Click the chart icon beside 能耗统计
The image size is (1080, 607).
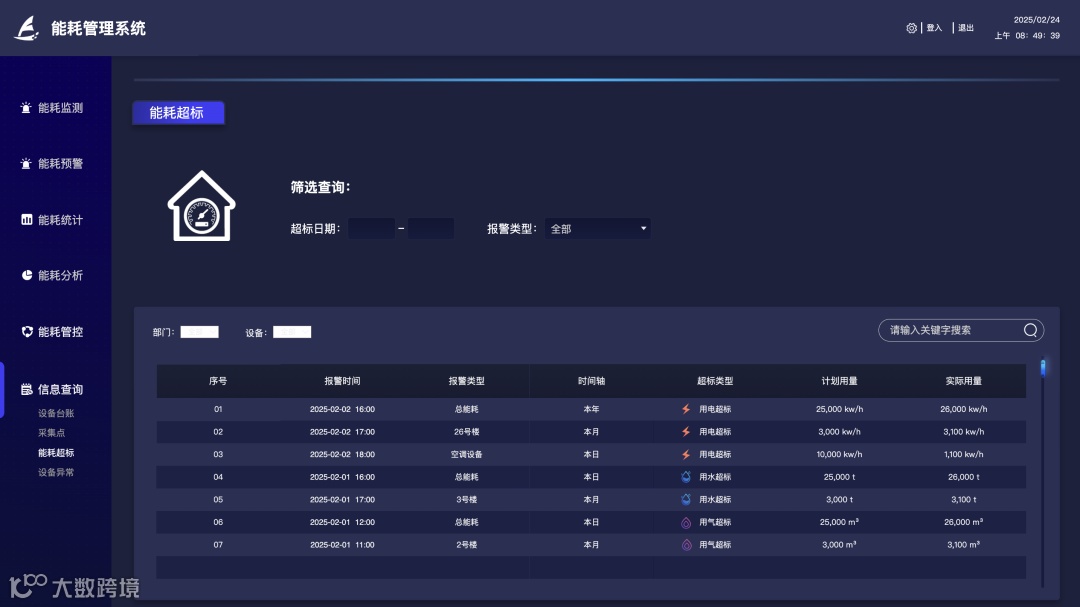pos(26,219)
